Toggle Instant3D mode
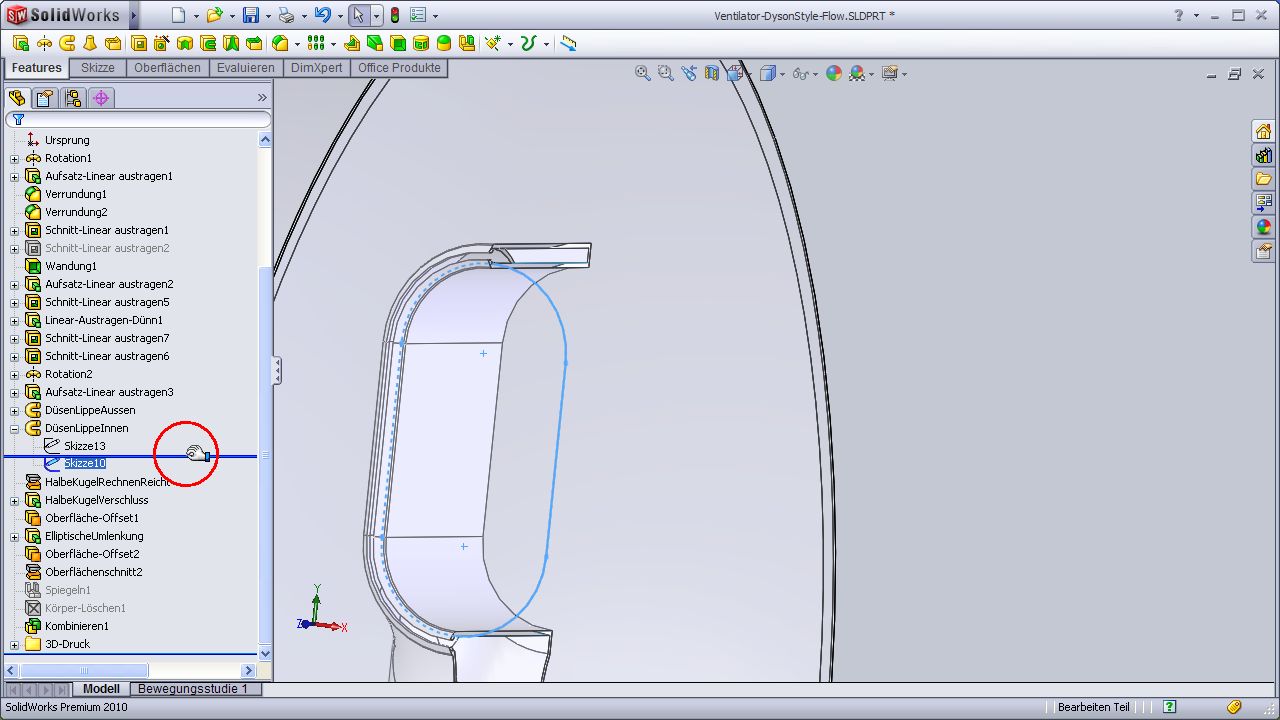Screen dimensions: 1280x720 click(568, 43)
